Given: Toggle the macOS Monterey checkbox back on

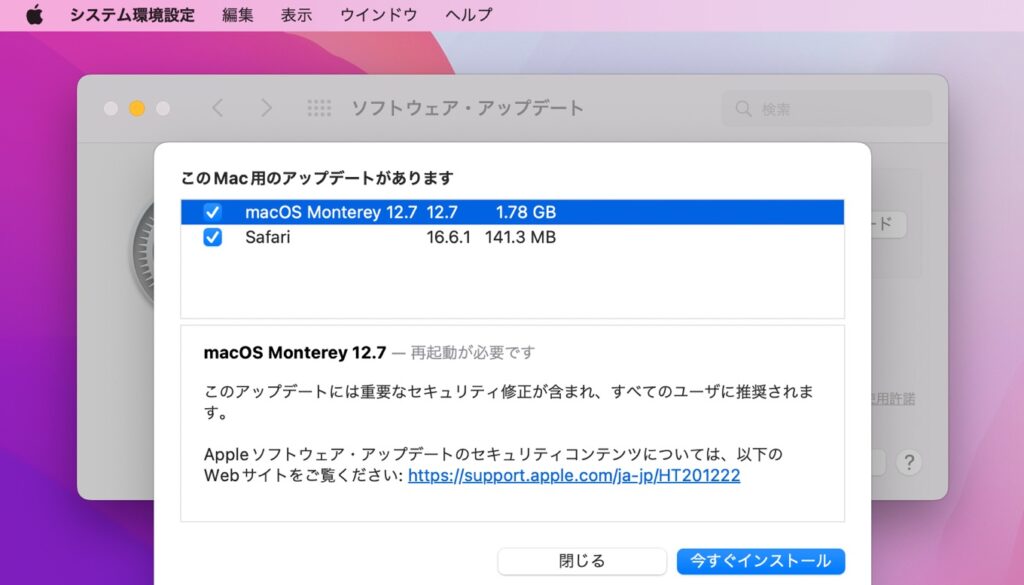Looking at the screenshot, I should click(212, 212).
